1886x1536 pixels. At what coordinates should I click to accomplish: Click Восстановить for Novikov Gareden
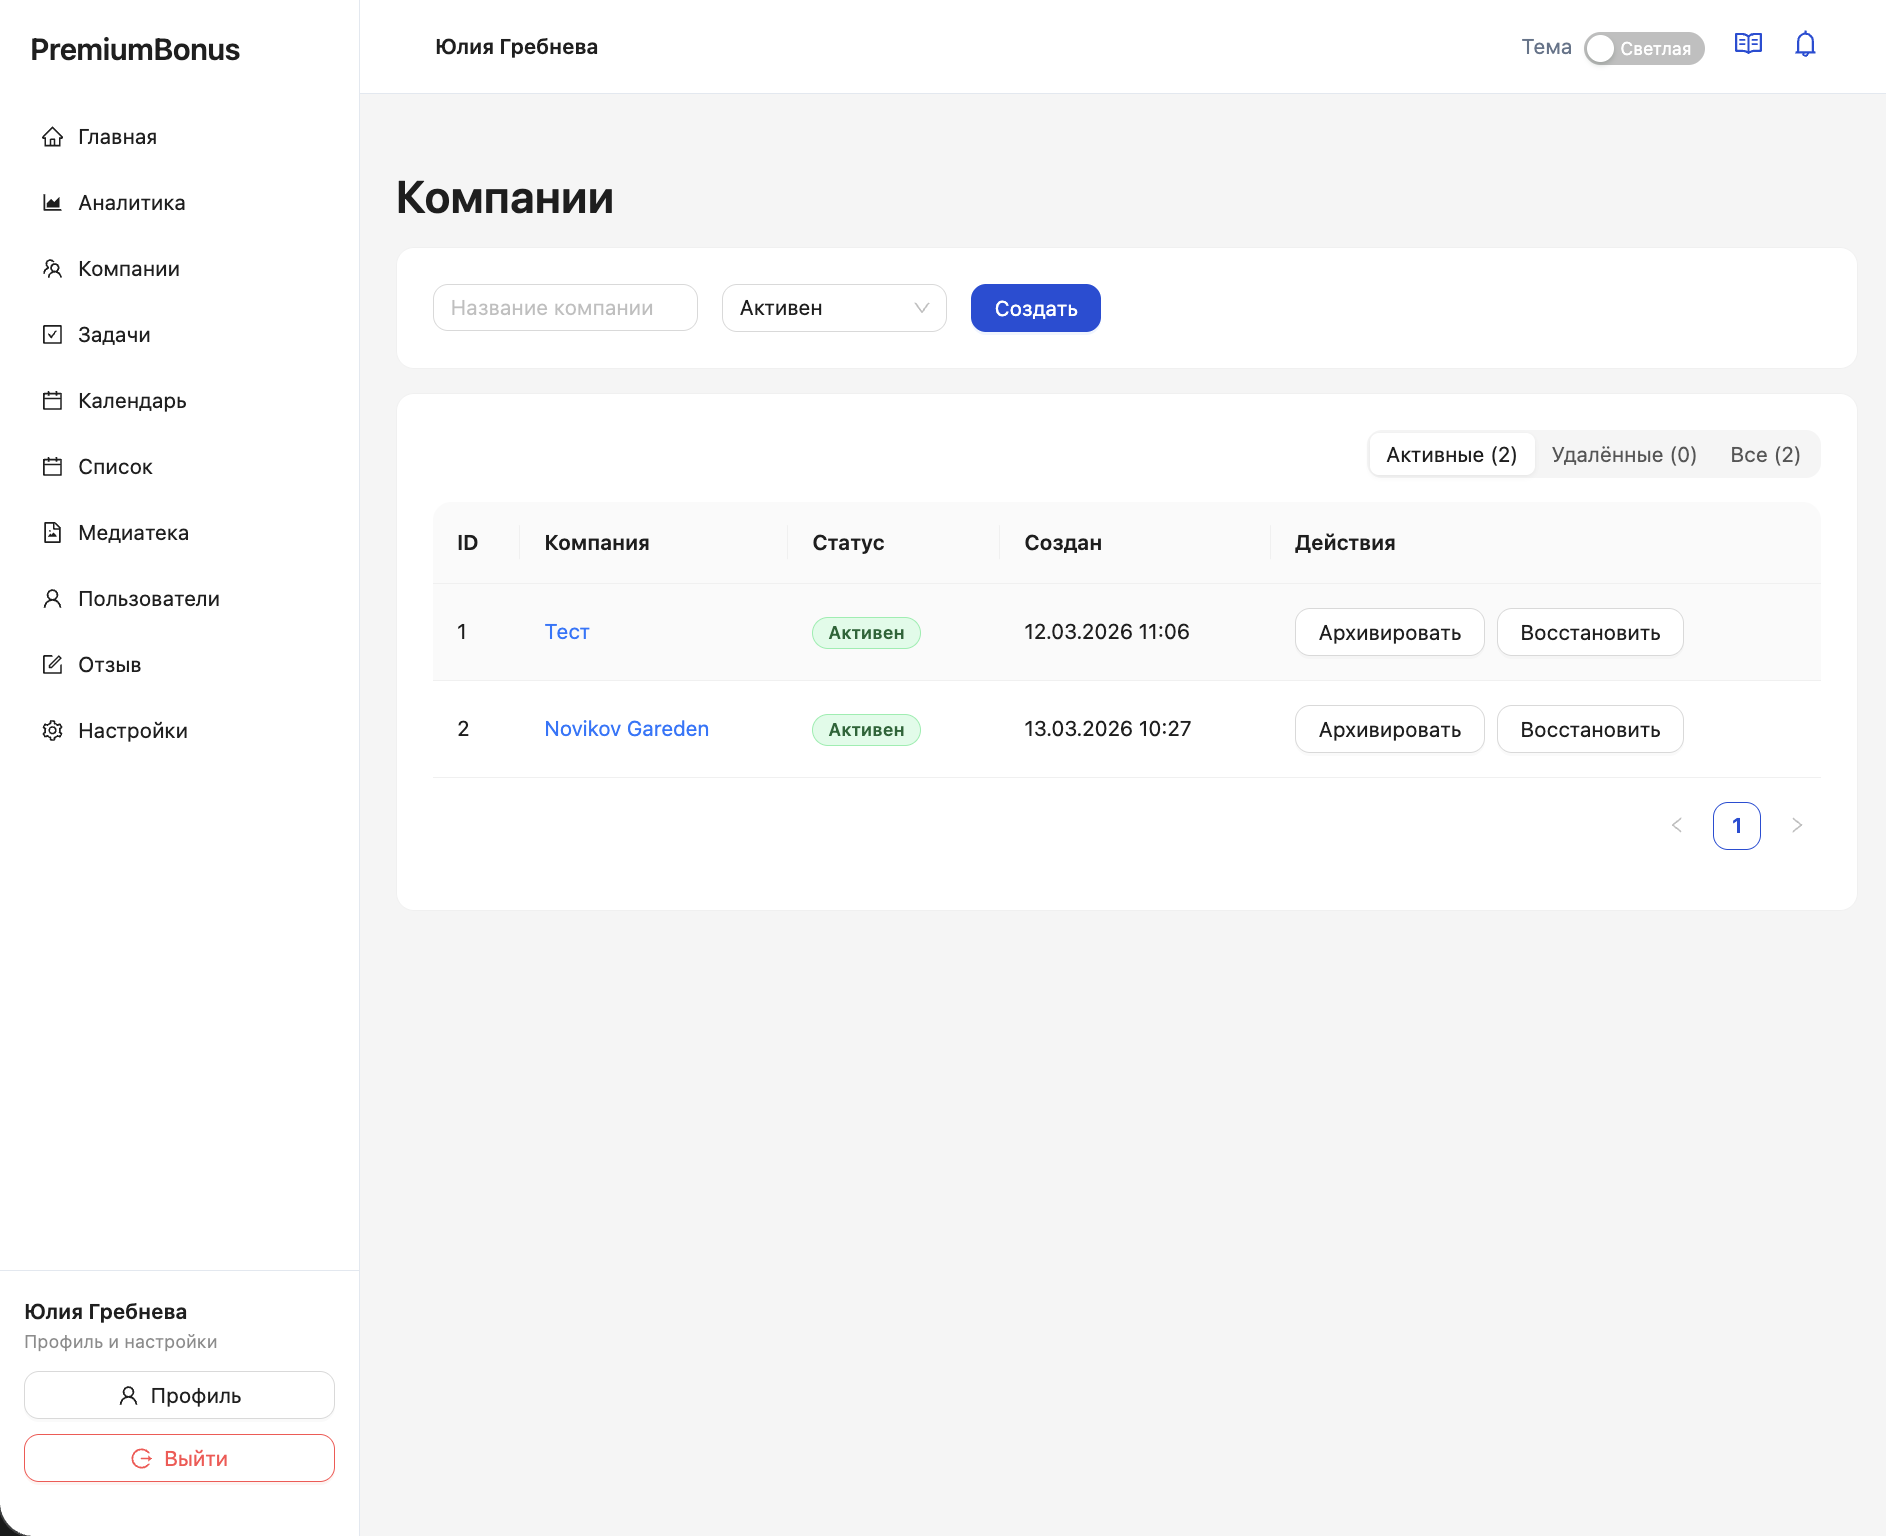coord(1589,730)
